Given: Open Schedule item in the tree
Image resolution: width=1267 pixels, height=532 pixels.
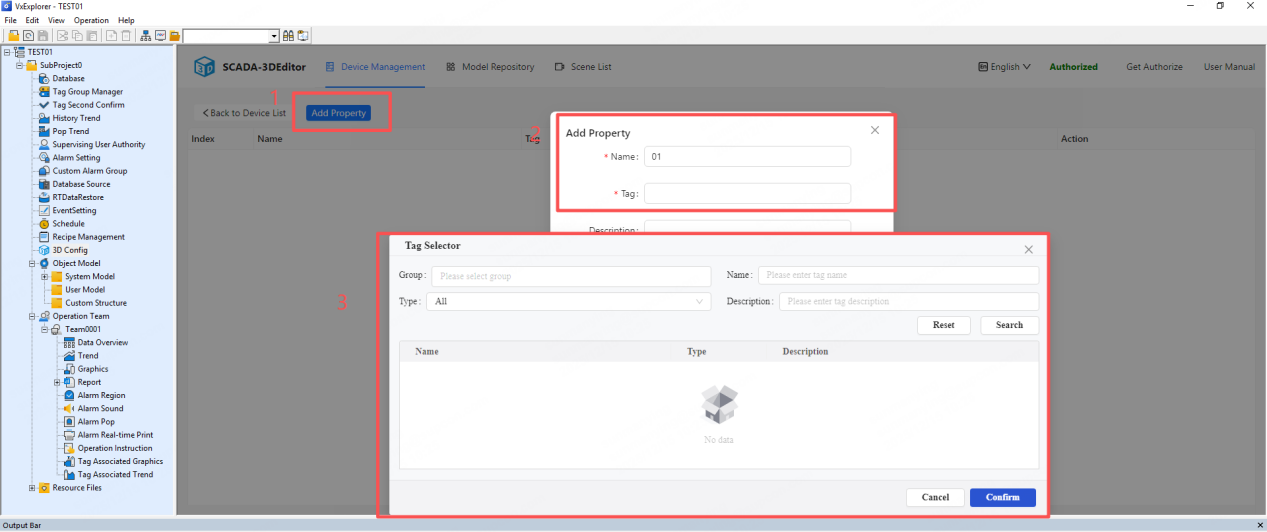Looking at the screenshot, I should pyautogui.click(x=68, y=224).
